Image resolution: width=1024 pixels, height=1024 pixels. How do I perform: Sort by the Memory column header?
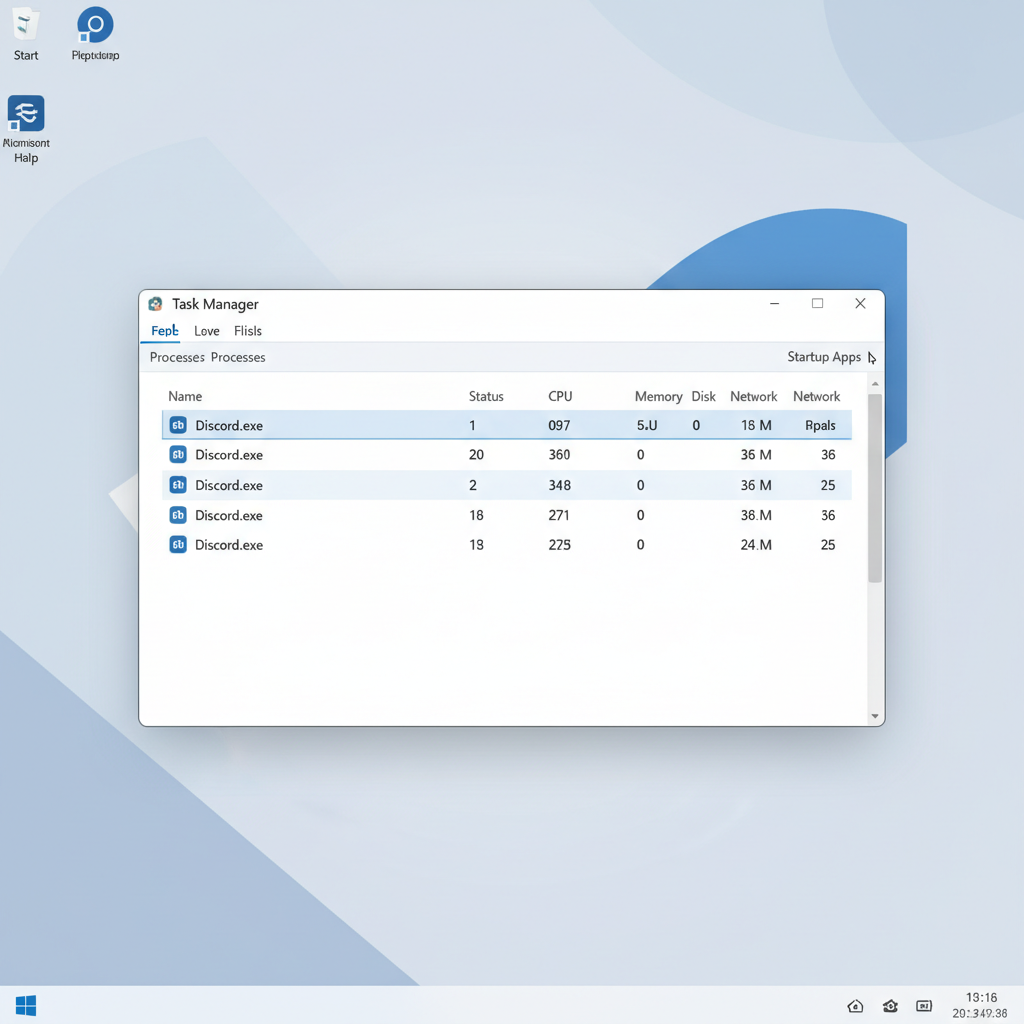658,396
